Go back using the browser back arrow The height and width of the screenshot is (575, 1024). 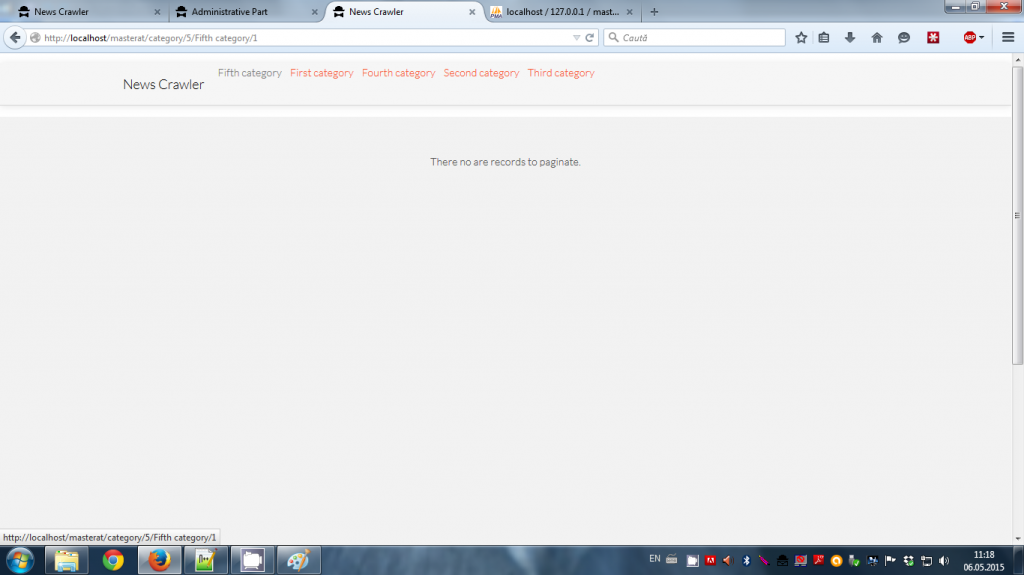[15, 38]
